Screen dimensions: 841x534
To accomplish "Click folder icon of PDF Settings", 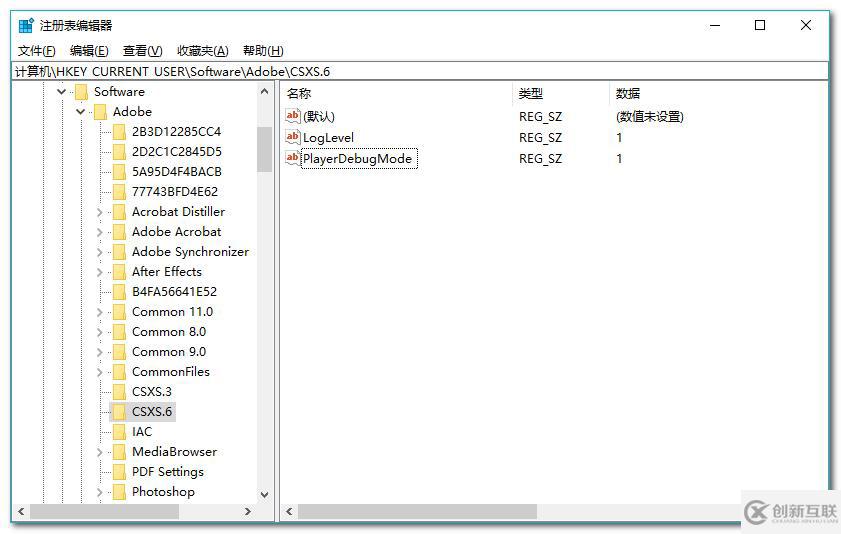I will click(119, 472).
